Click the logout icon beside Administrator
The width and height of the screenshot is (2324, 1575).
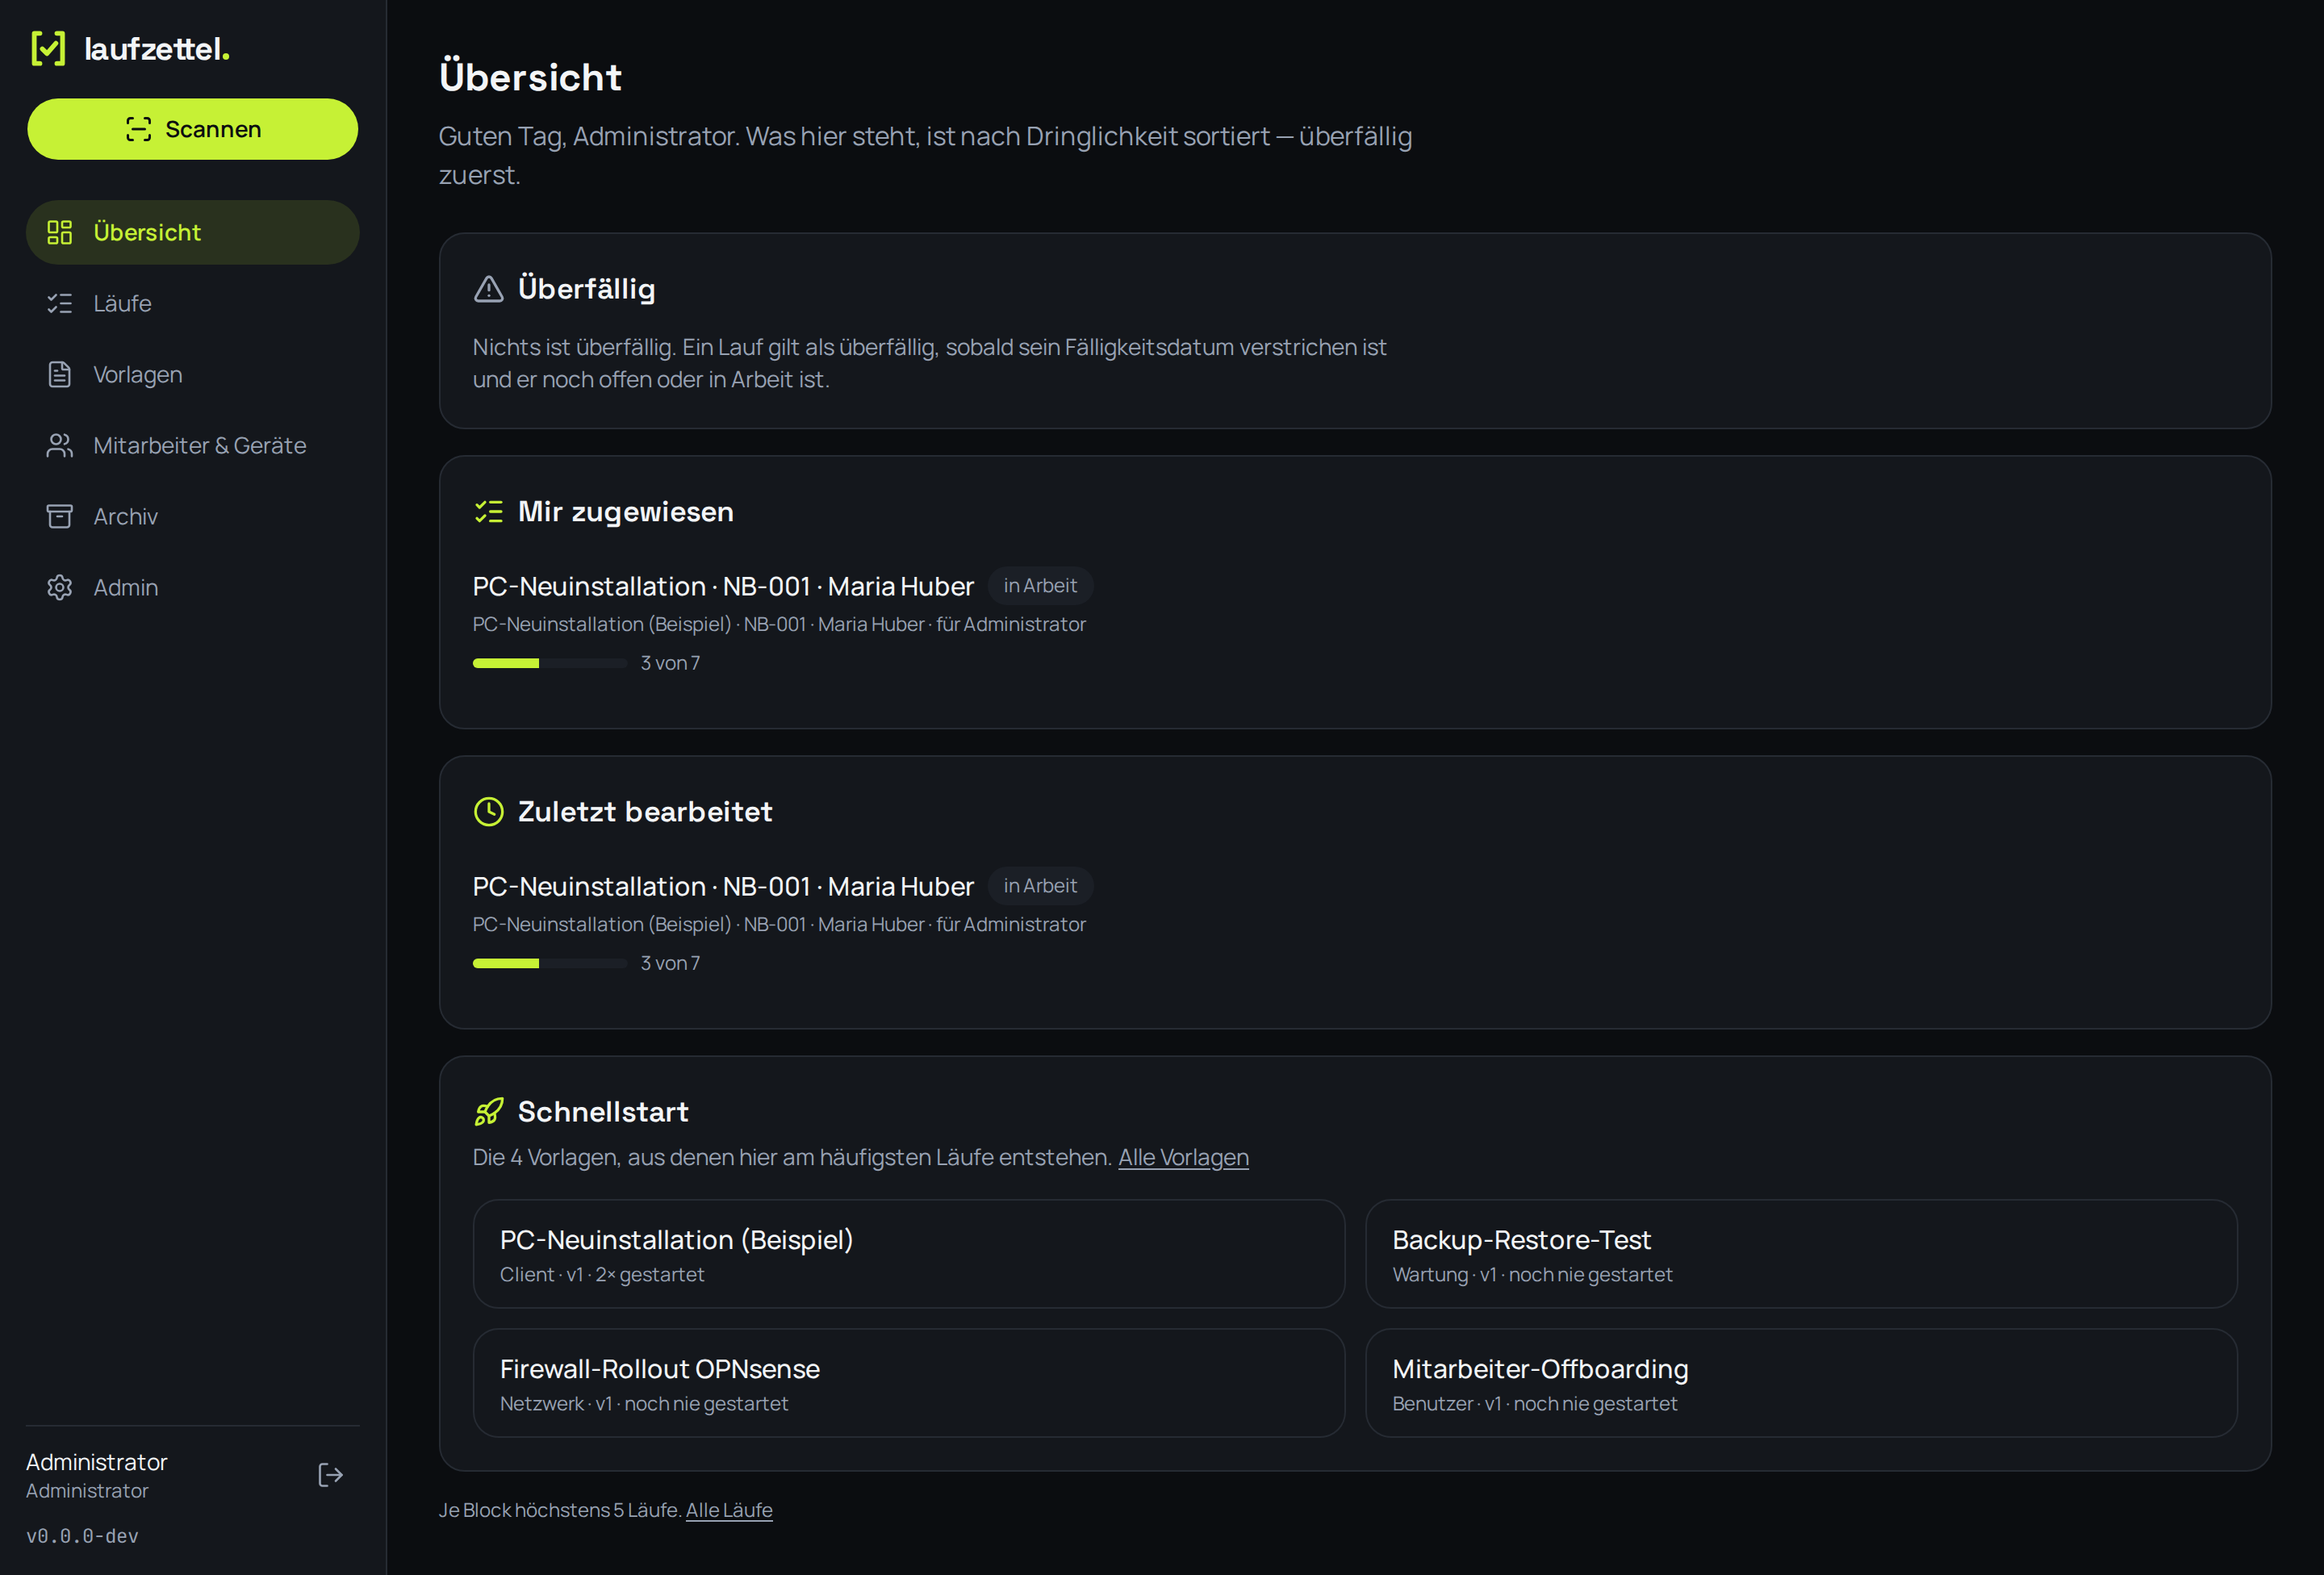(x=330, y=1475)
